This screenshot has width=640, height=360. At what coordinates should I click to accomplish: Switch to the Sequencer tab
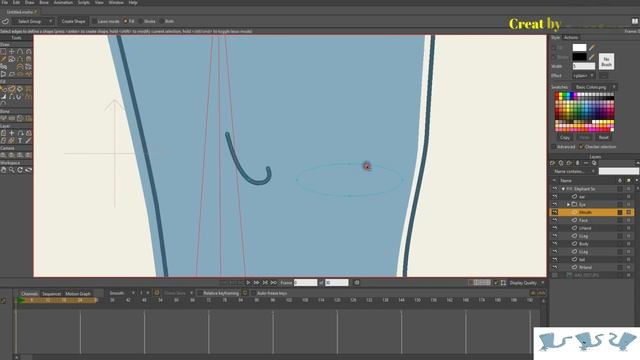click(51, 294)
